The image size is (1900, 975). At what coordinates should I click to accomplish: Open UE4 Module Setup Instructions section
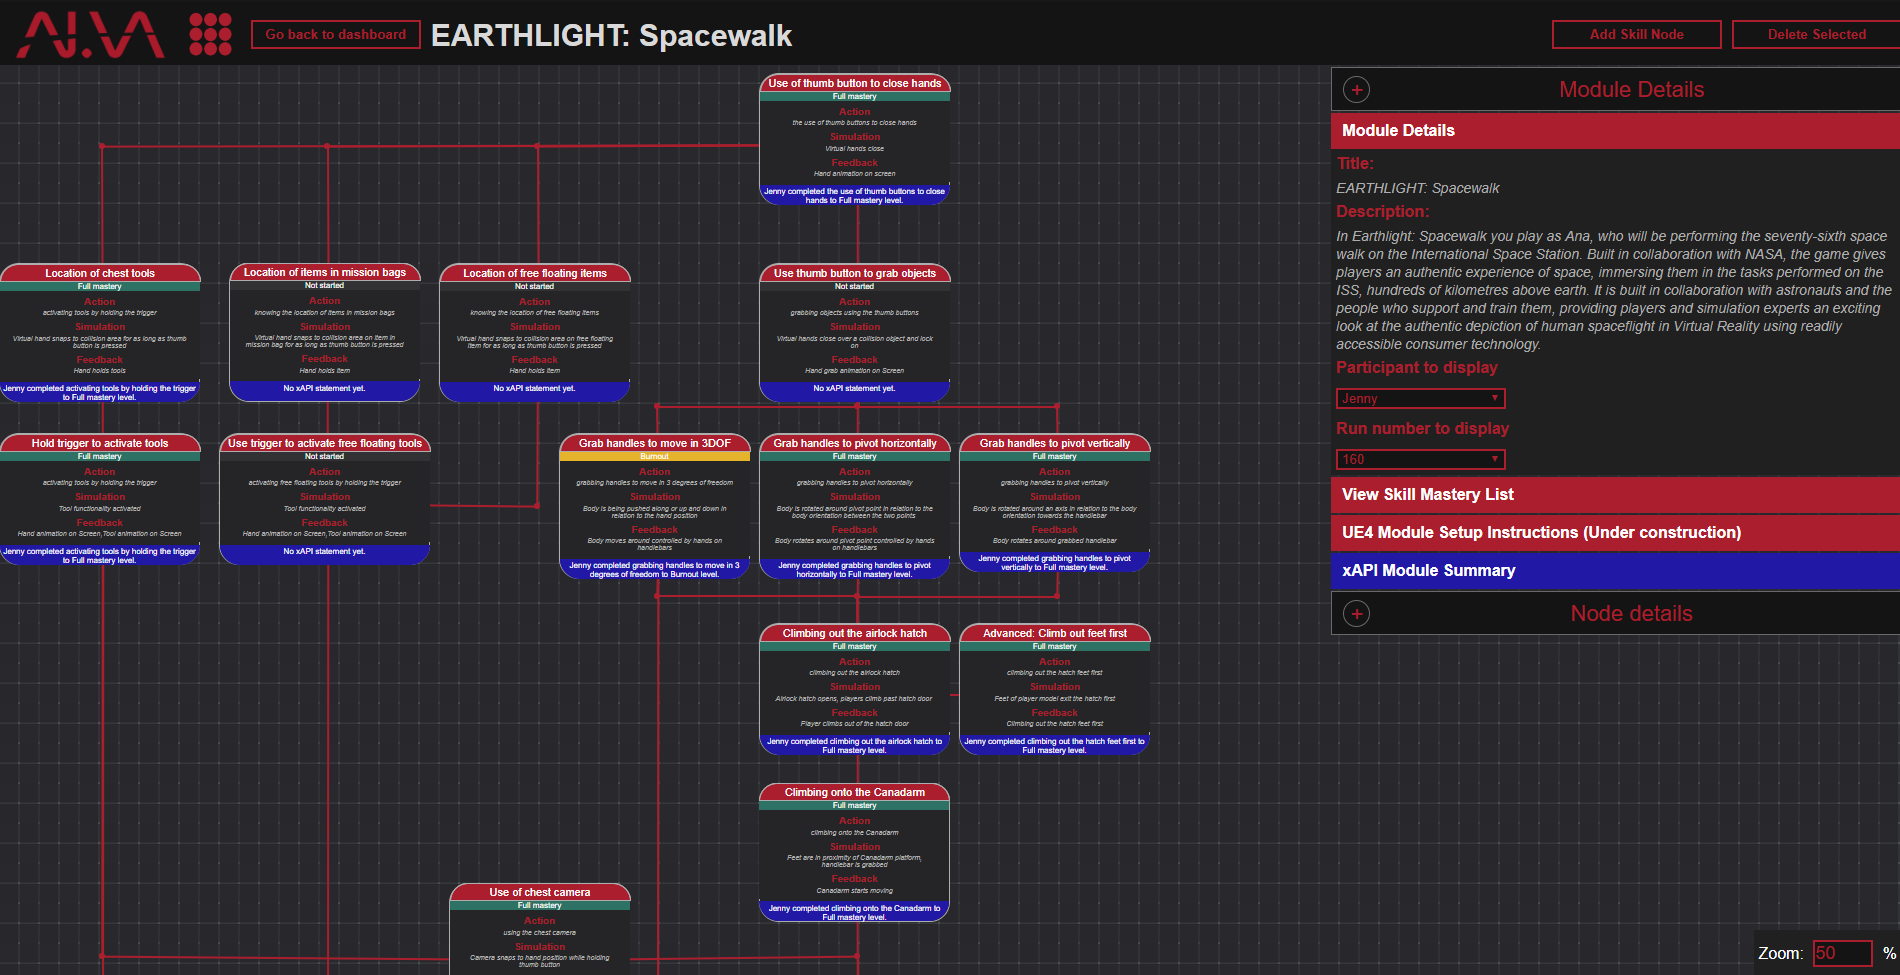pos(1615,532)
